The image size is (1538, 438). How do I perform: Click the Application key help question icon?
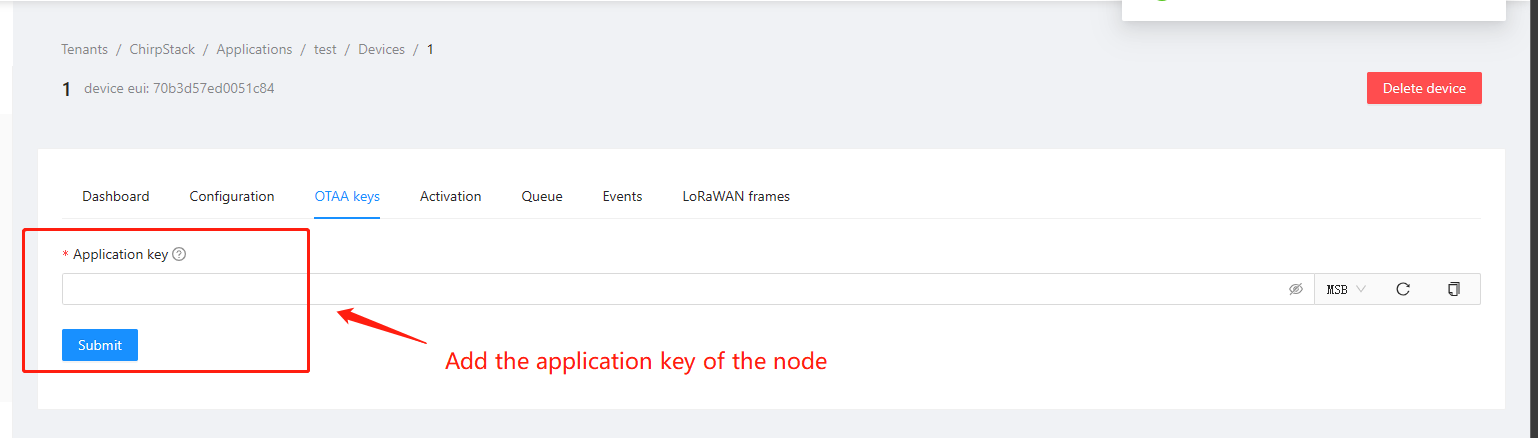[179, 254]
